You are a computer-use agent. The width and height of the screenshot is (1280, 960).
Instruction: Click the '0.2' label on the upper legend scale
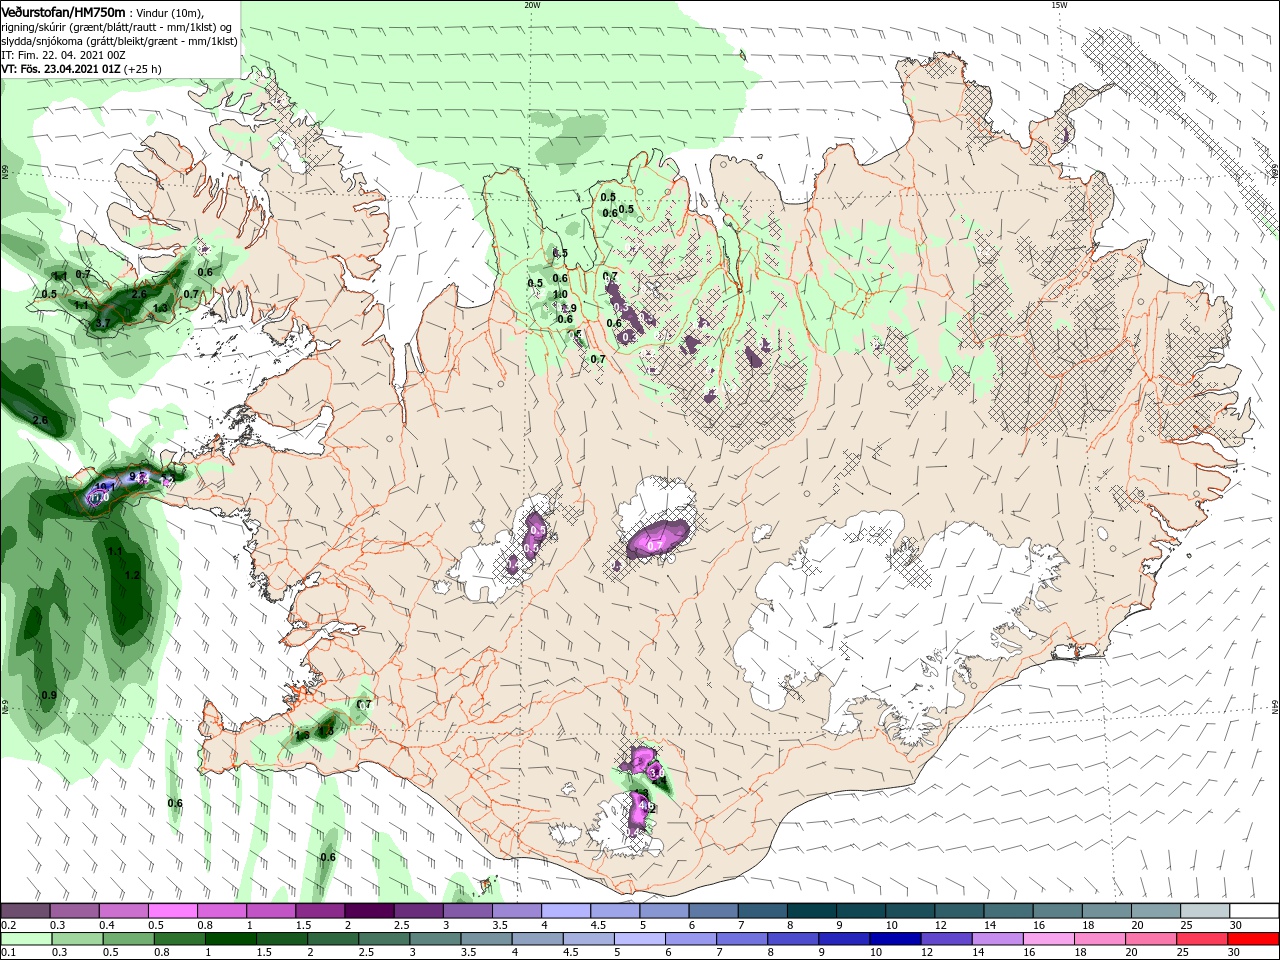point(8,926)
